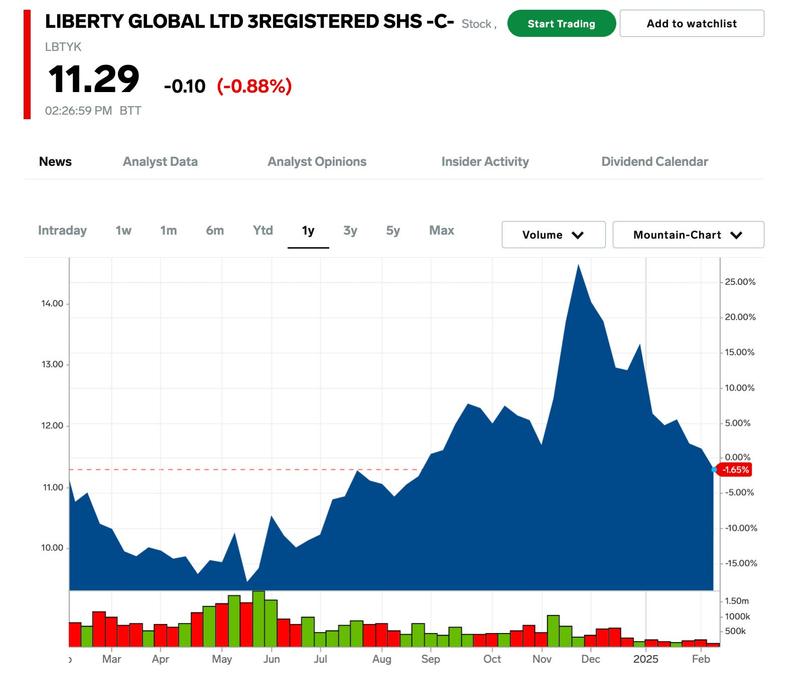
Task: Add stock to watchlist
Action: 692,23
